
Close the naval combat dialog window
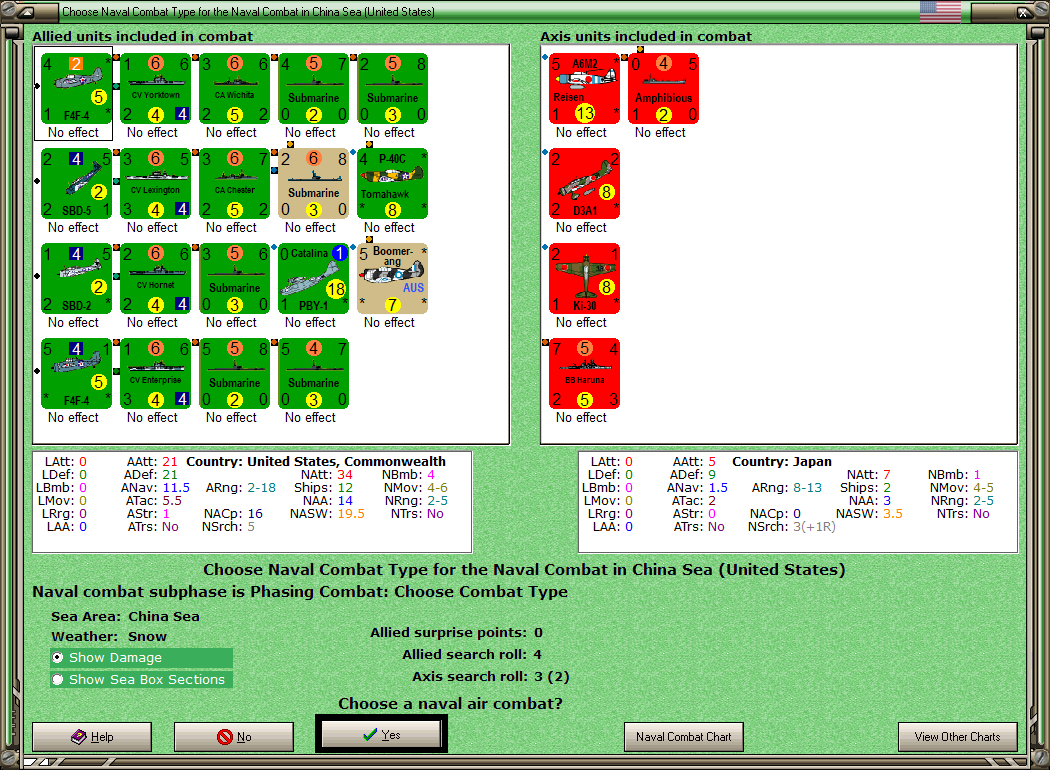coord(1024,11)
